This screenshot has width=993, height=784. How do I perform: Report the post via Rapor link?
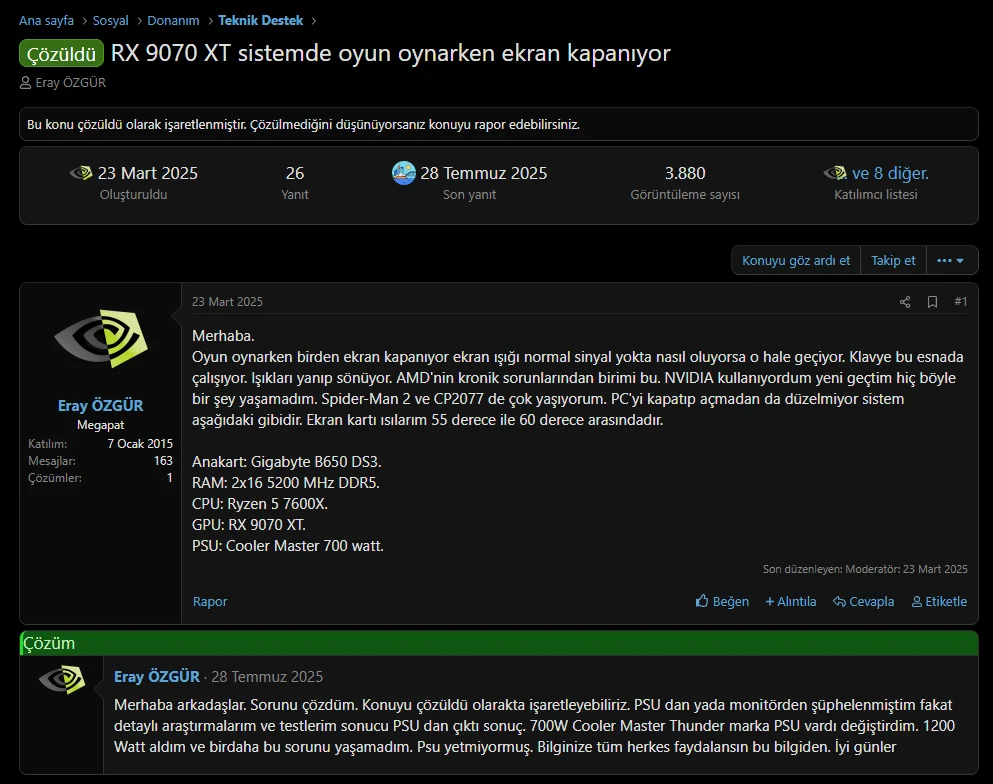[210, 602]
